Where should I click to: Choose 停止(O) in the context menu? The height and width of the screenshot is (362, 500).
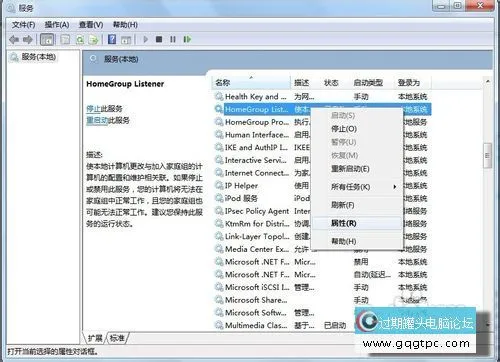[357, 129]
